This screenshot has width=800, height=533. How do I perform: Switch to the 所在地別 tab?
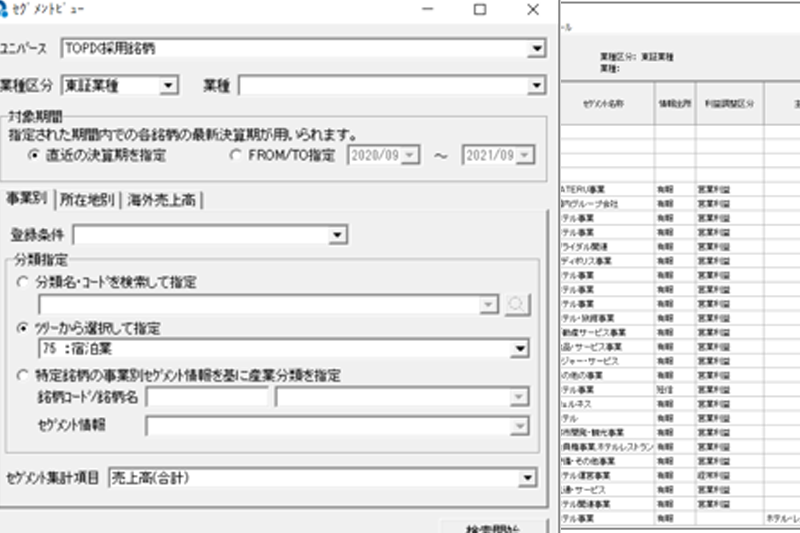[87, 199]
